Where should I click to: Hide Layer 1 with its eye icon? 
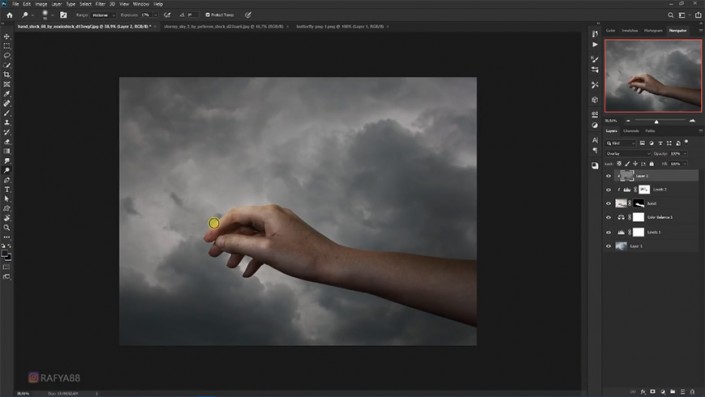coord(608,246)
